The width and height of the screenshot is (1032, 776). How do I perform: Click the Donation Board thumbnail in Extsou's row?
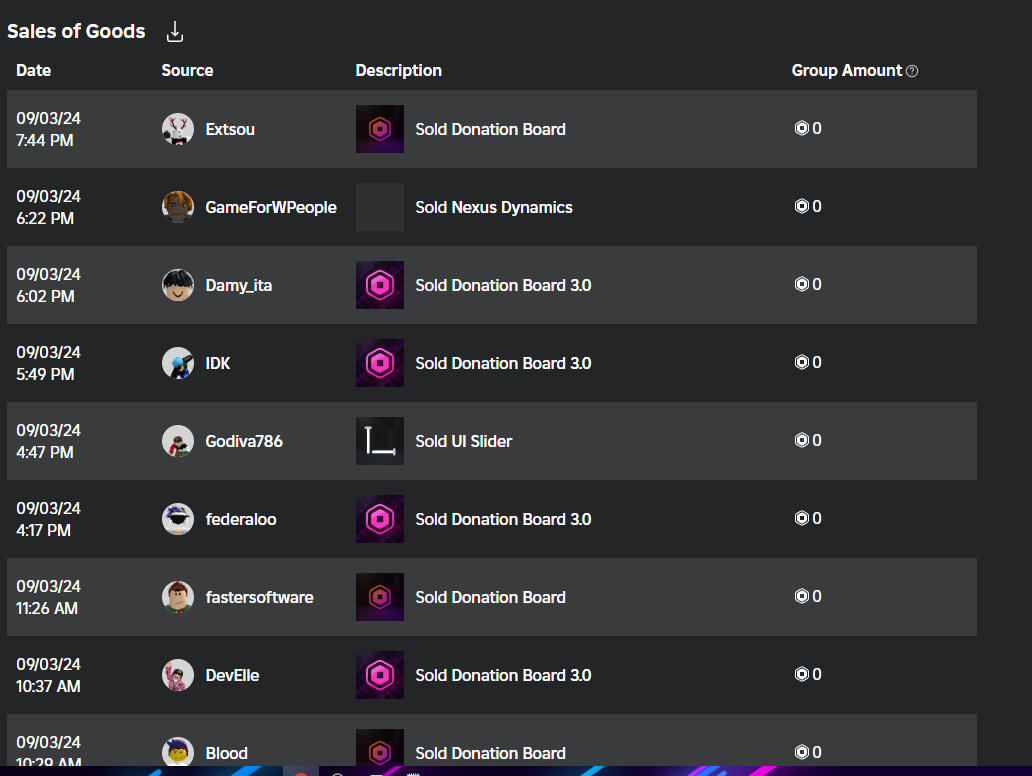(x=380, y=129)
